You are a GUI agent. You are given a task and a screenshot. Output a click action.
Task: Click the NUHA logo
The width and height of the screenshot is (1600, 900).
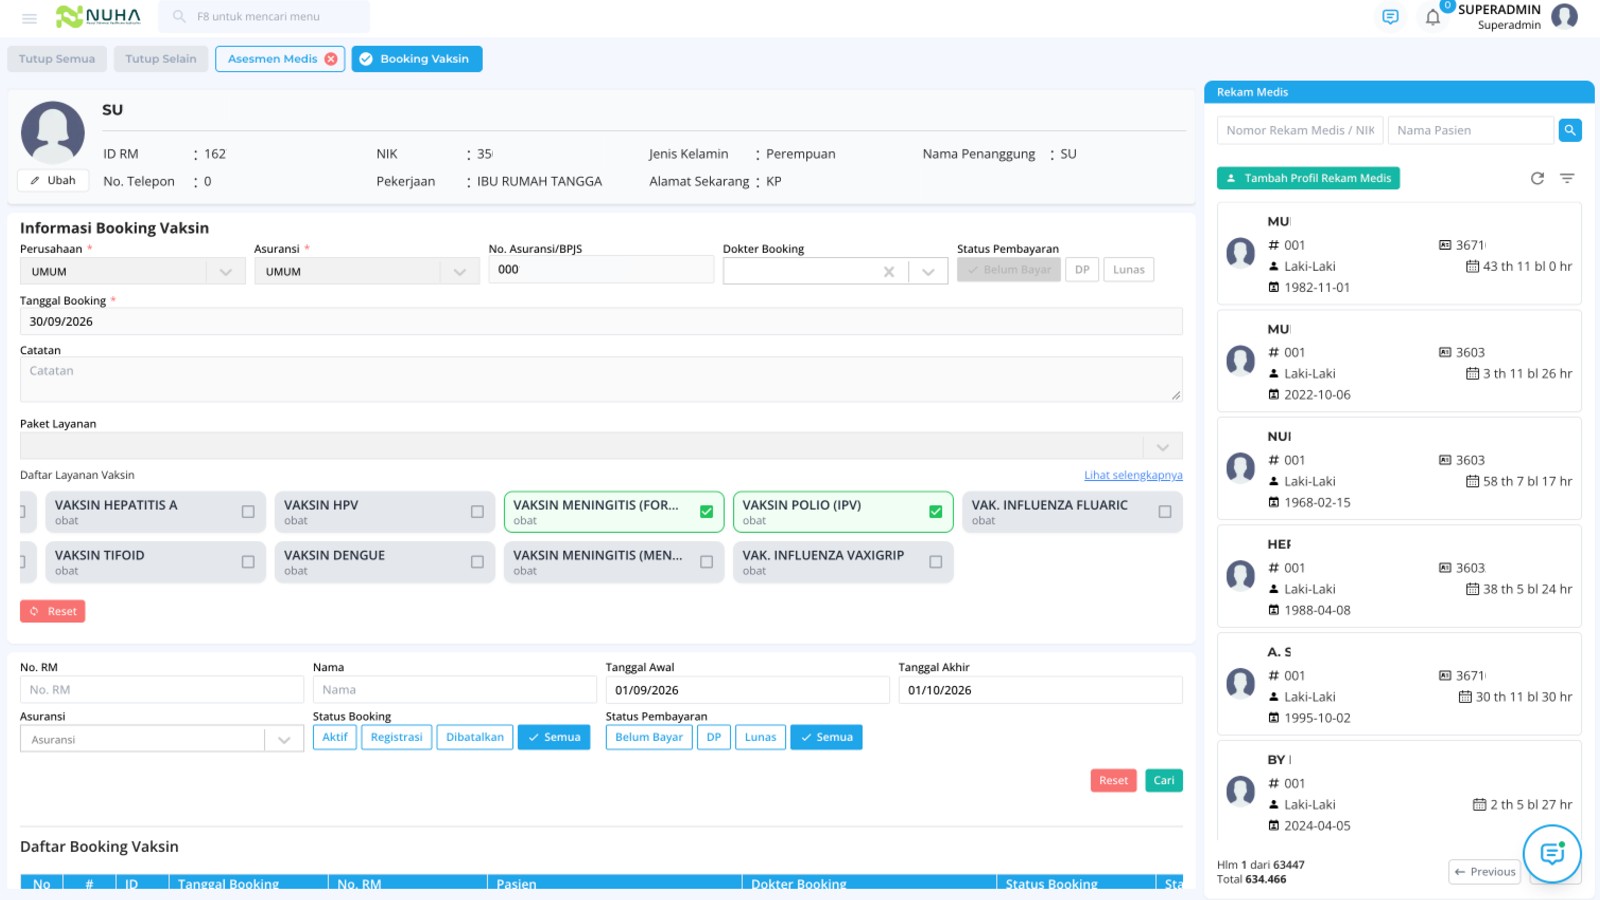98,16
